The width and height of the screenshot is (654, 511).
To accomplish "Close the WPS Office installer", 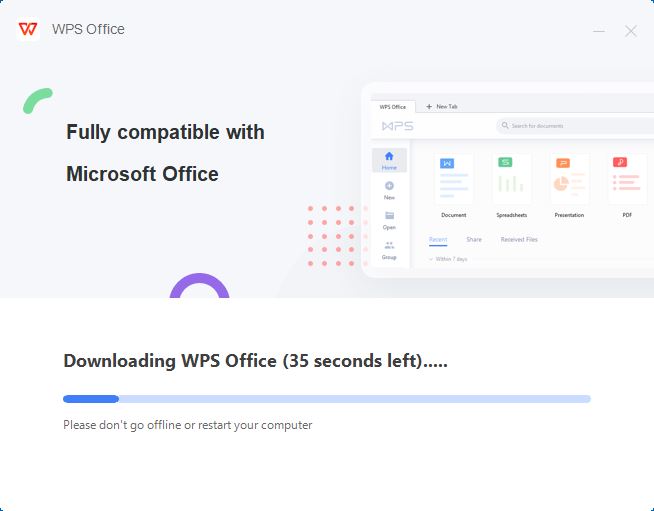I will (x=631, y=31).
